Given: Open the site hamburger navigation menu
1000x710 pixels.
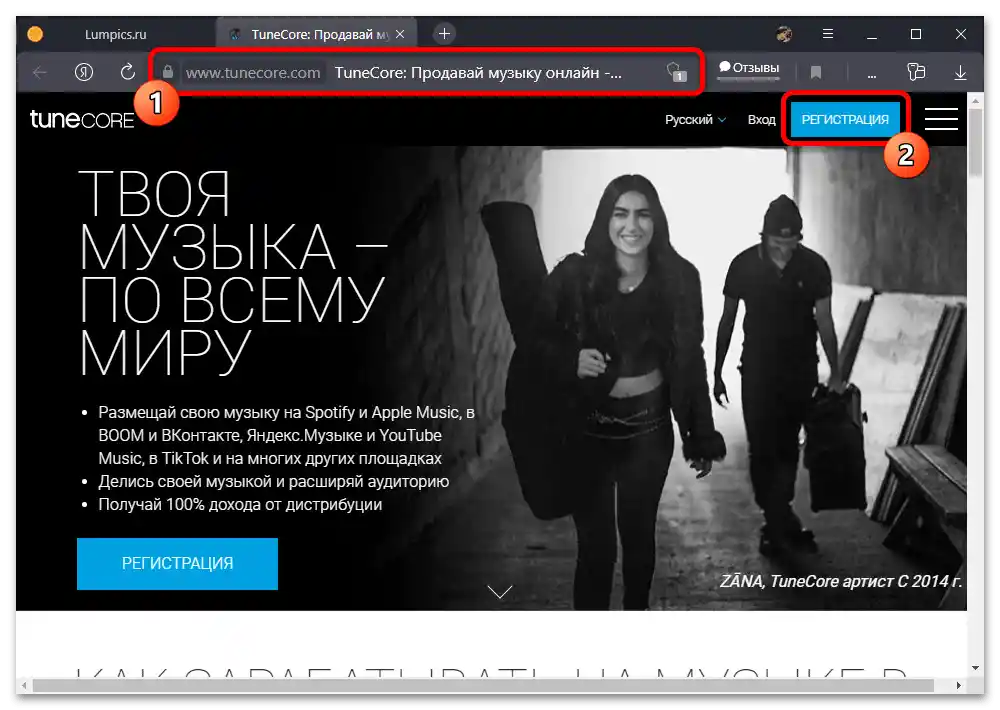Looking at the screenshot, I should coord(941,119).
